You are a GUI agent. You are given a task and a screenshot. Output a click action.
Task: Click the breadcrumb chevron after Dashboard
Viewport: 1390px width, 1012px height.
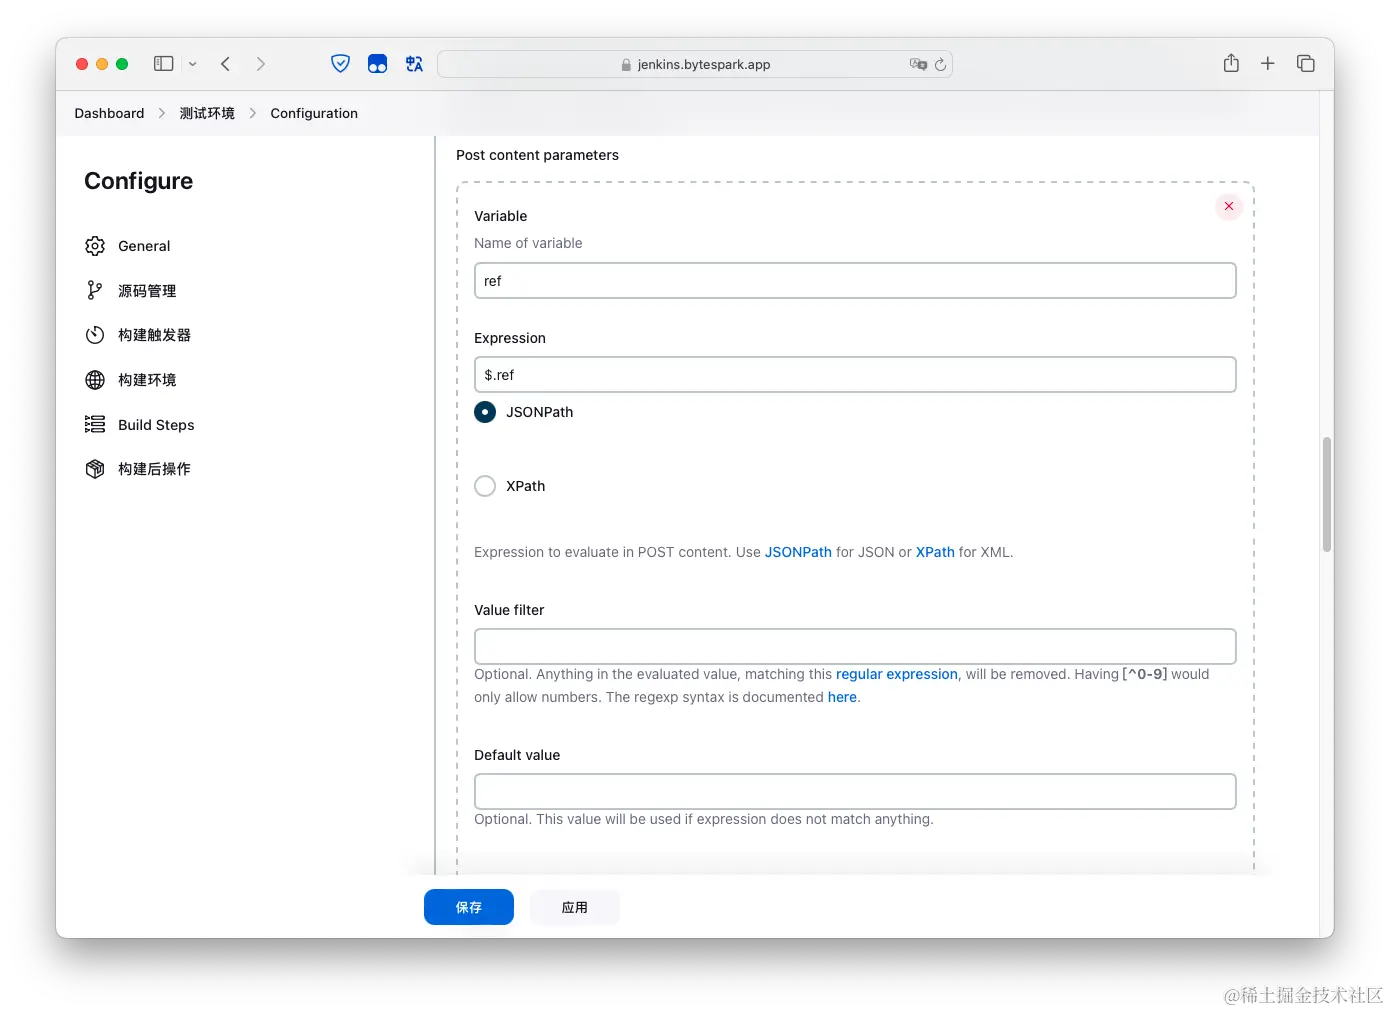pos(162,113)
